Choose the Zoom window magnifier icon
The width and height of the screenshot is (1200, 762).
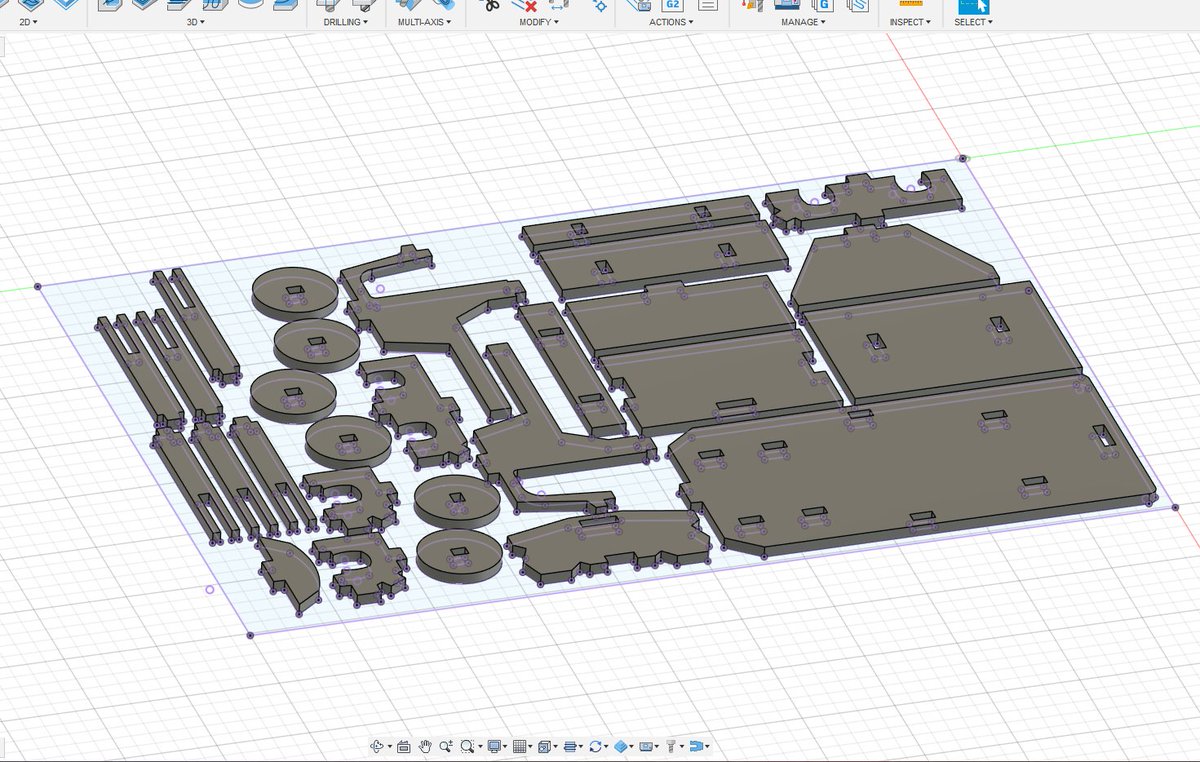(x=467, y=746)
